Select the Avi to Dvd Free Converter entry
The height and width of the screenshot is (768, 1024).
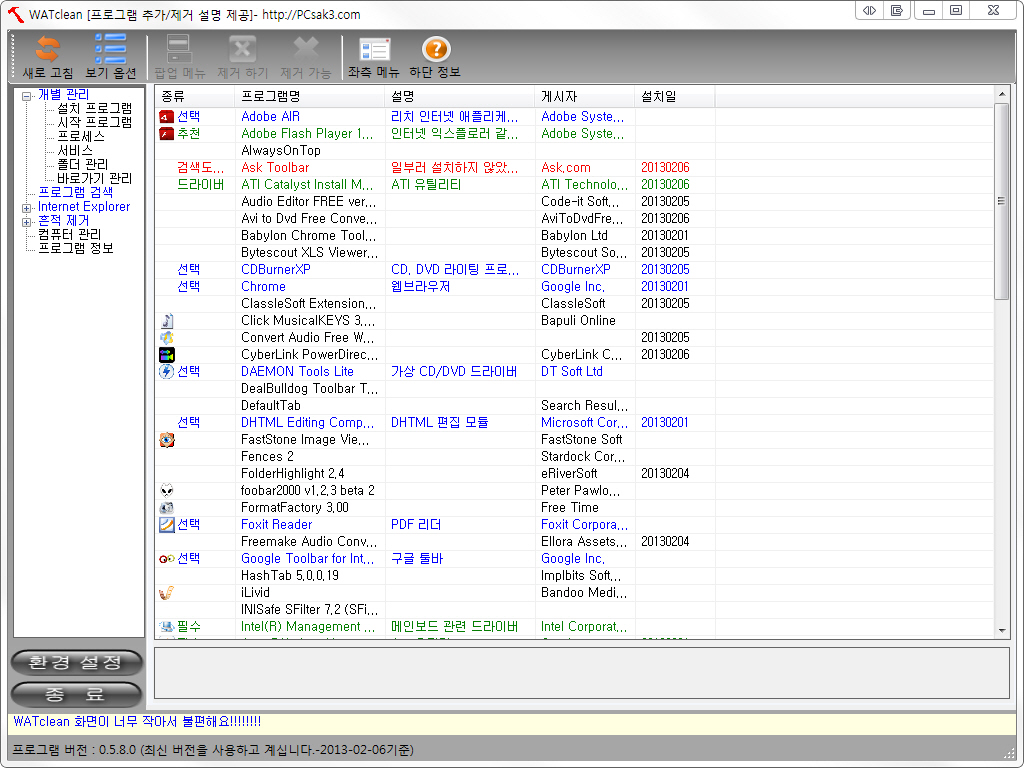[x=309, y=219]
